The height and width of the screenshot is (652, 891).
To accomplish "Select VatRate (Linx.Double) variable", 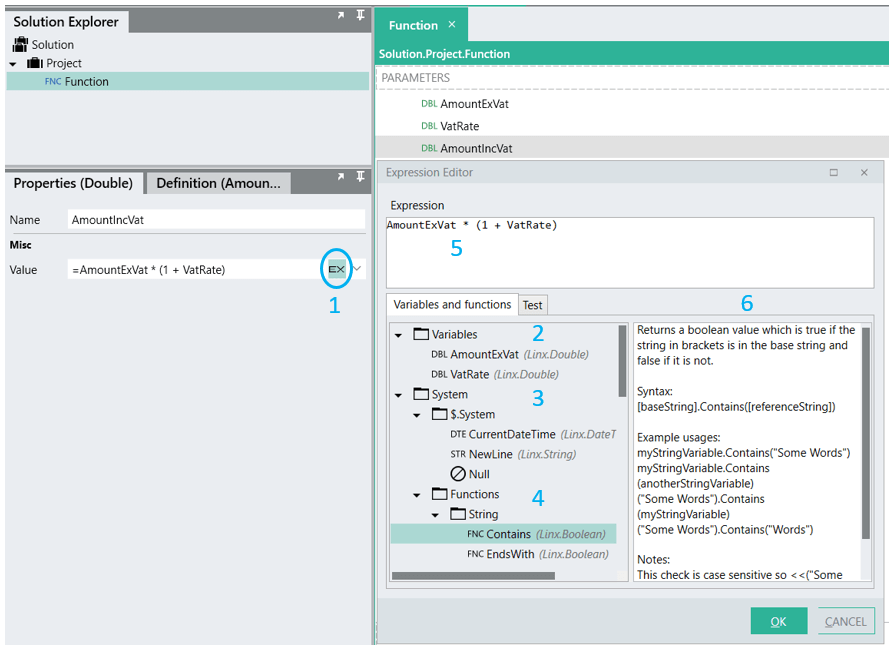I will point(494,374).
